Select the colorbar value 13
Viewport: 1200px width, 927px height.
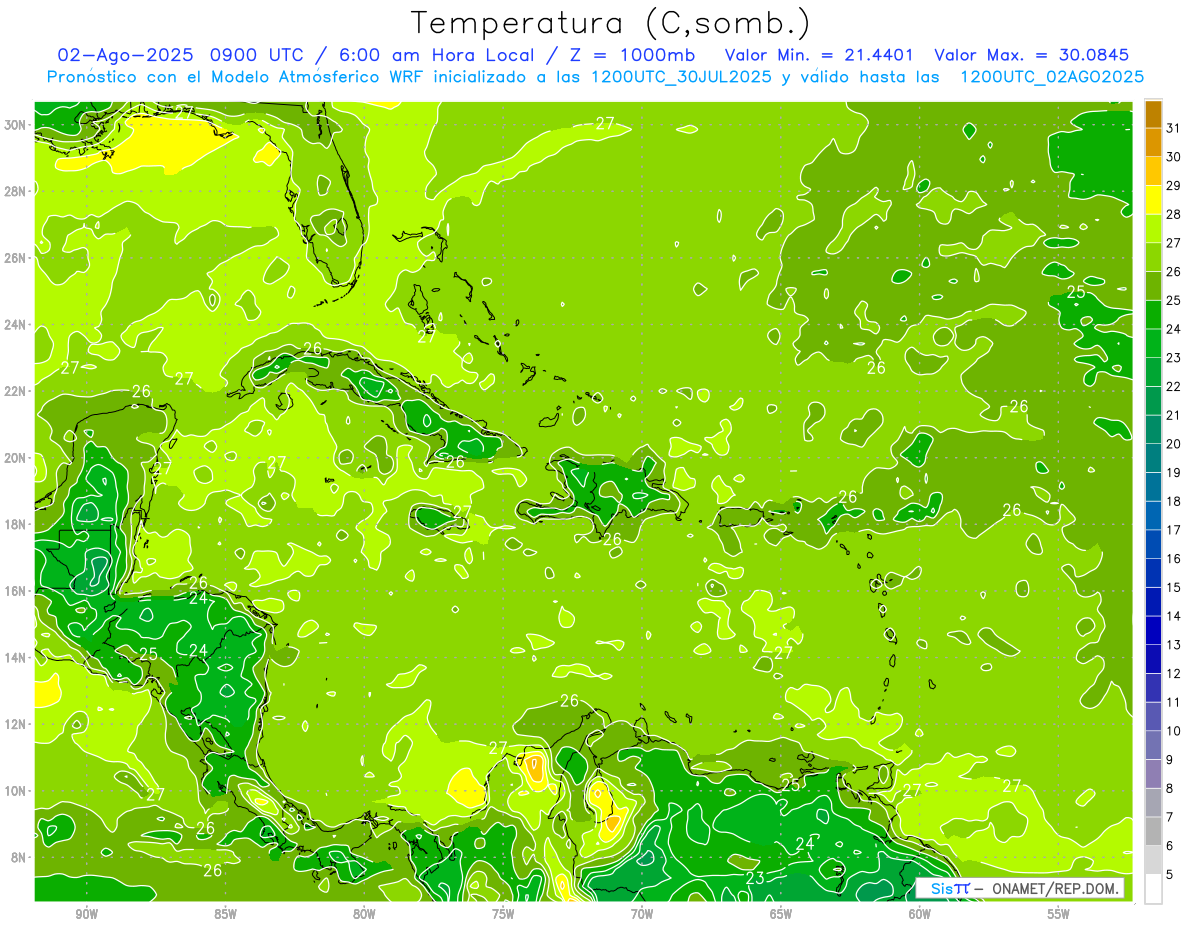click(1174, 644)
